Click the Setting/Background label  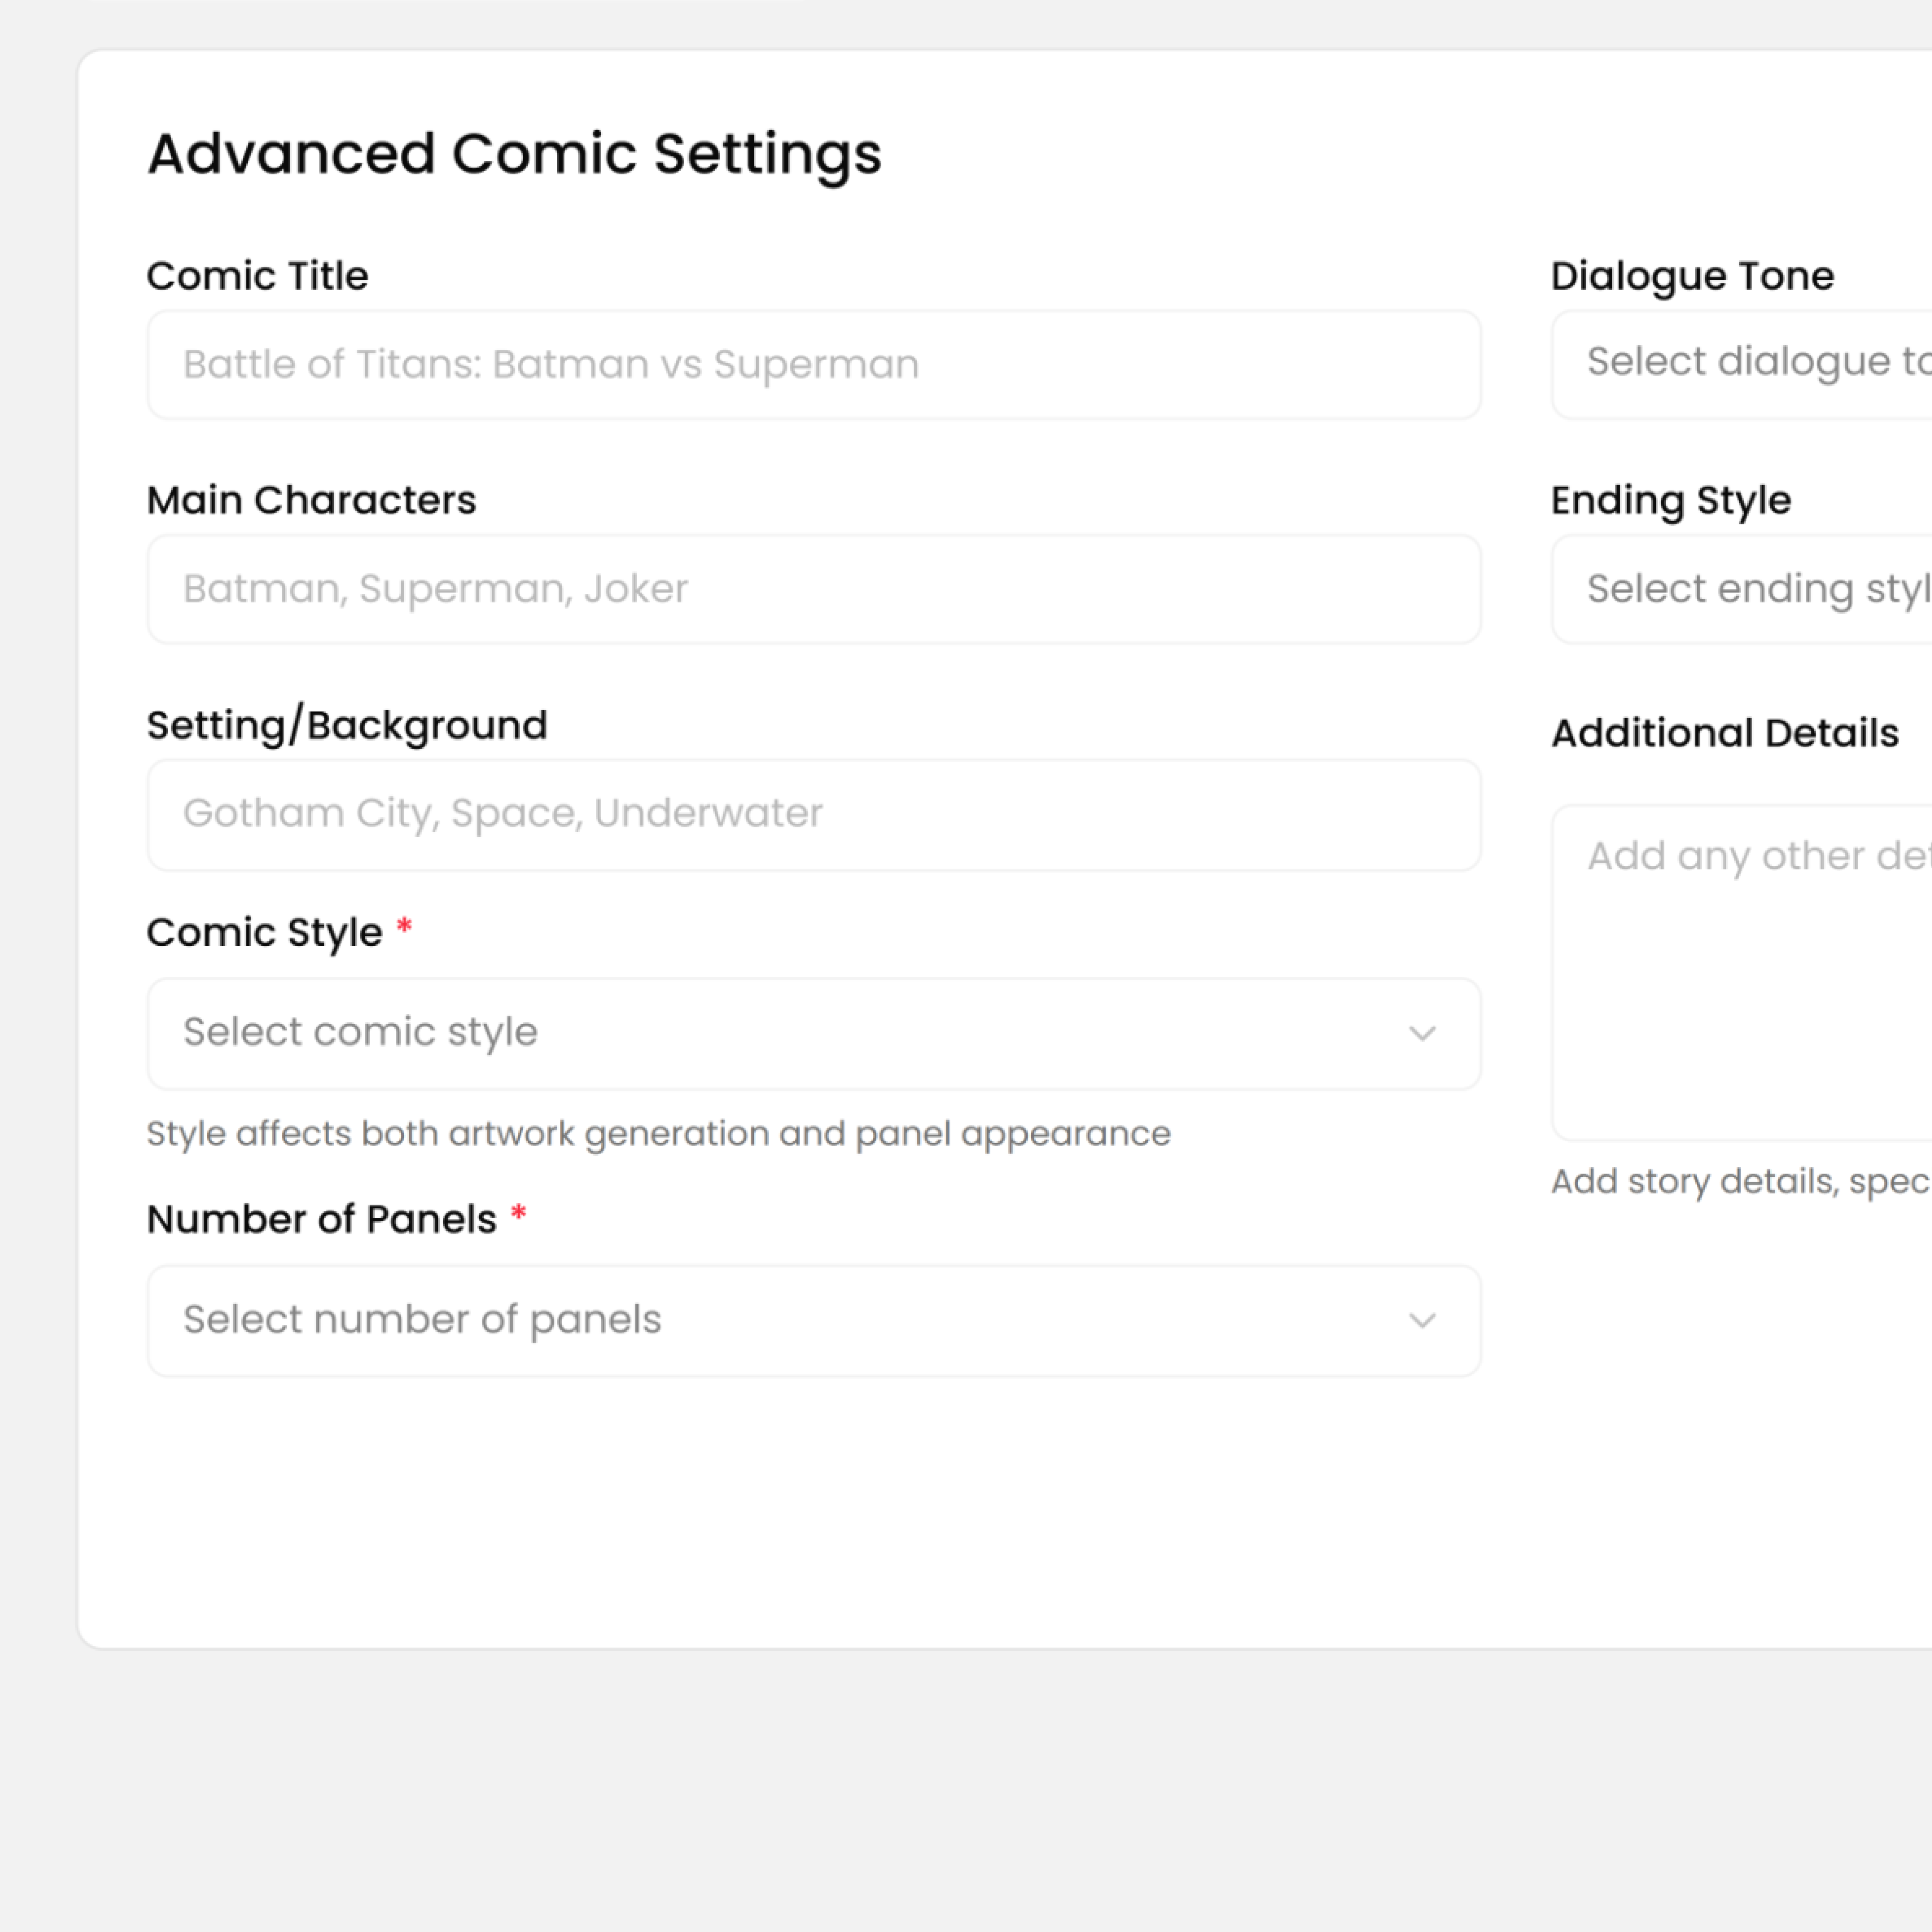point(346,725)
